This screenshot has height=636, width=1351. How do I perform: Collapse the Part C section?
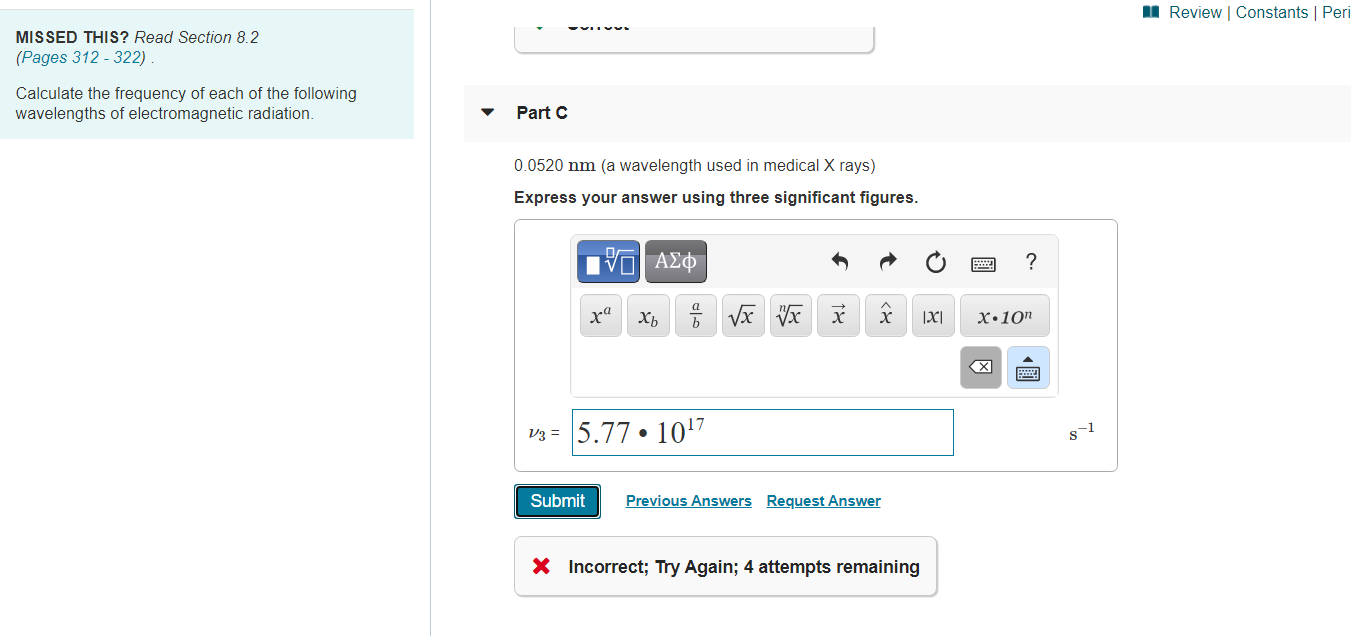point(487,113)
